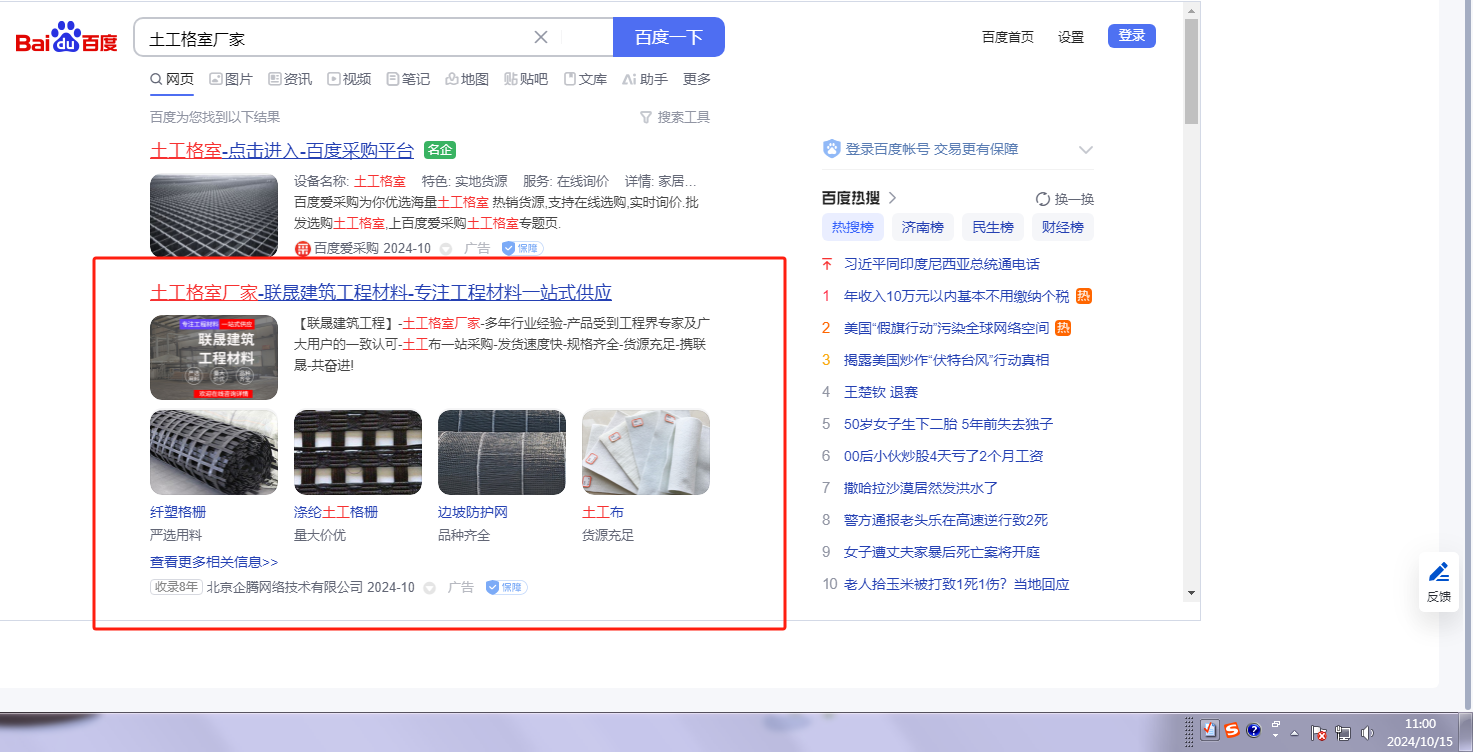The image size is (1473, 752).
Task: Switch to the 财经榜 tab
Action: point(1063,227)
